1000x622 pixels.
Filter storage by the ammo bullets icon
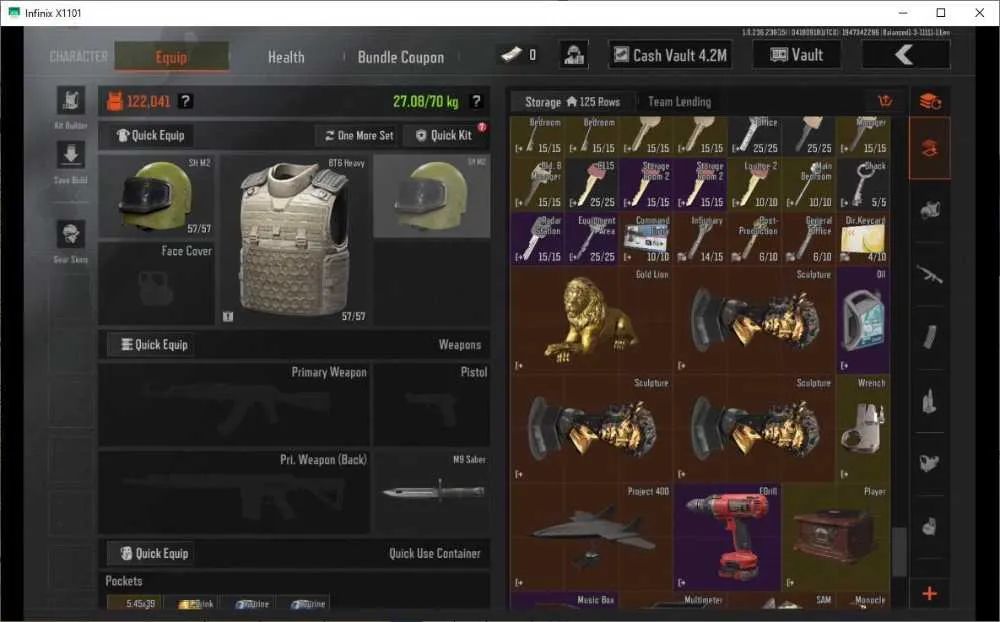pyautogui.click(x=930, y=401)
